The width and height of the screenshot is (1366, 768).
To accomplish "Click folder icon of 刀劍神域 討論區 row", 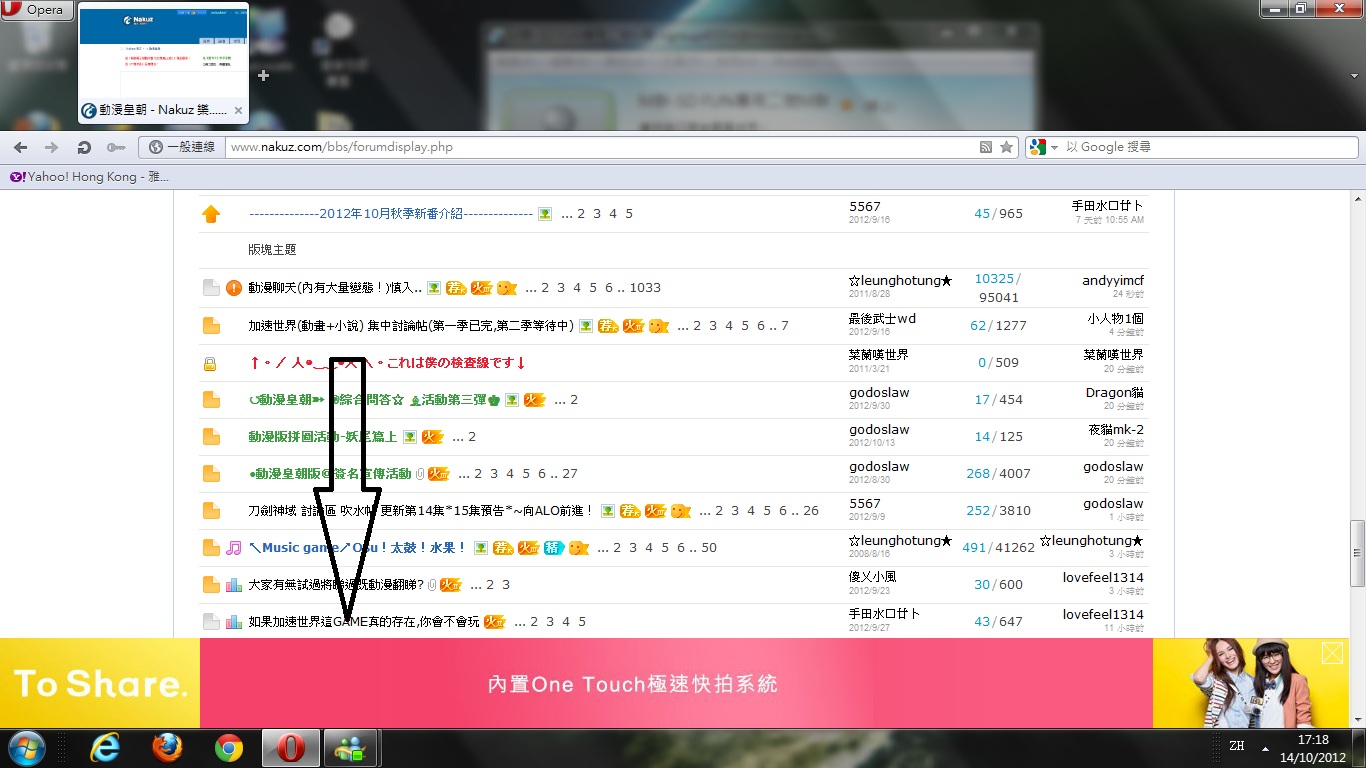I will (x=211, y=511).
